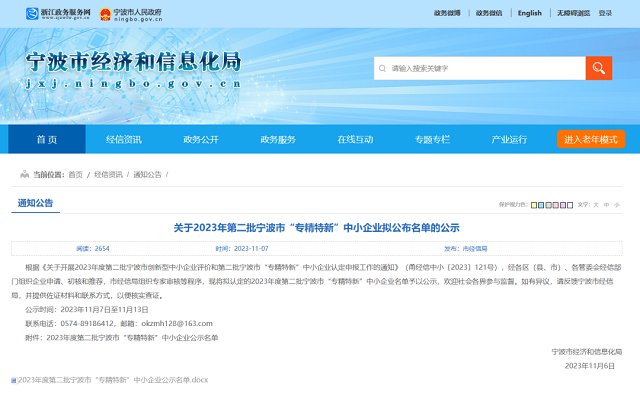Select the pink eye-protection color swatch
Image resolution: width=640 pixels, height=400 pixels.
pyautogui.click(x=555, y=205)
